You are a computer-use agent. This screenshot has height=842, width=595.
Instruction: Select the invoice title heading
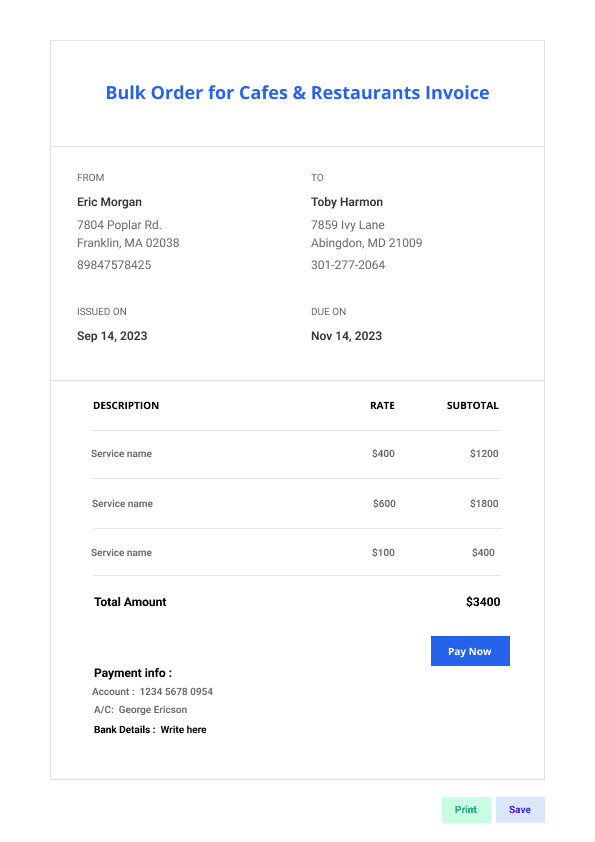tap(298, 92)
